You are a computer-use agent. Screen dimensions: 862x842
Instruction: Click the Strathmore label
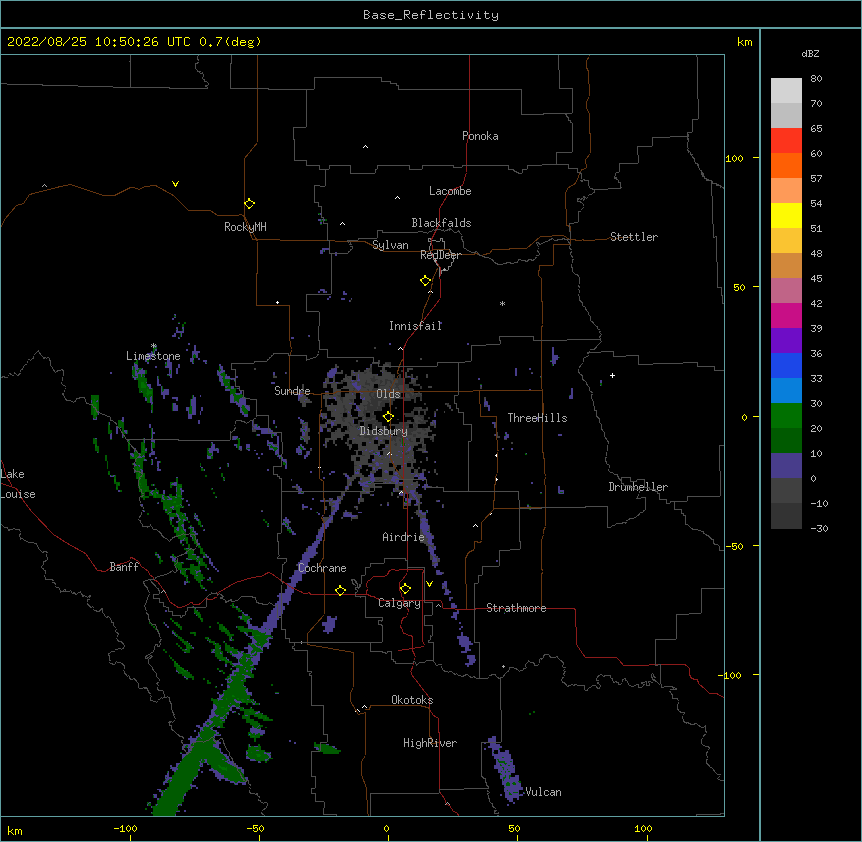click(516, 608)
